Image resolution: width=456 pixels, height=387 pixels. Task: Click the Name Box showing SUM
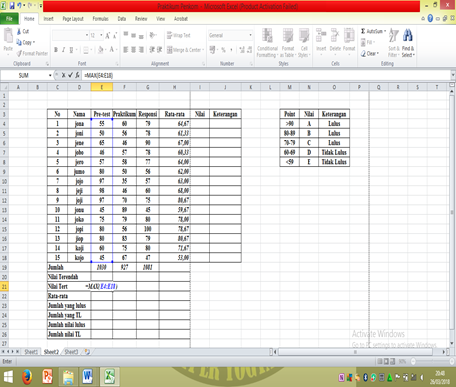coord(24,75)
